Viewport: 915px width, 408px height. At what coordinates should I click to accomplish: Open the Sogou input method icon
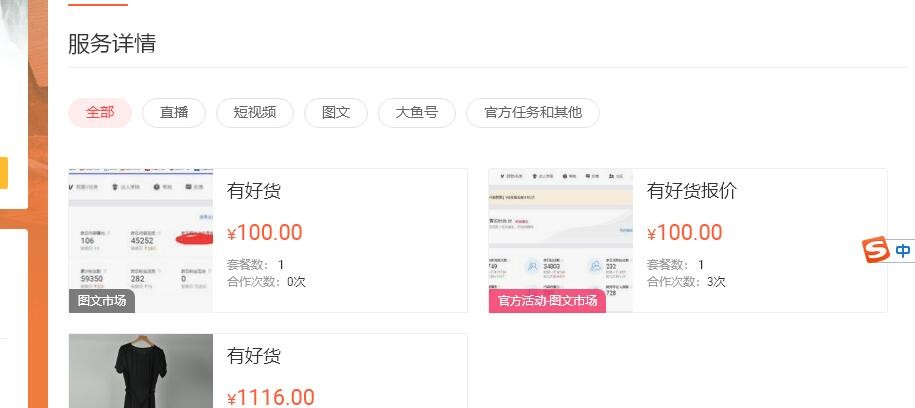[x=876, y=250]
